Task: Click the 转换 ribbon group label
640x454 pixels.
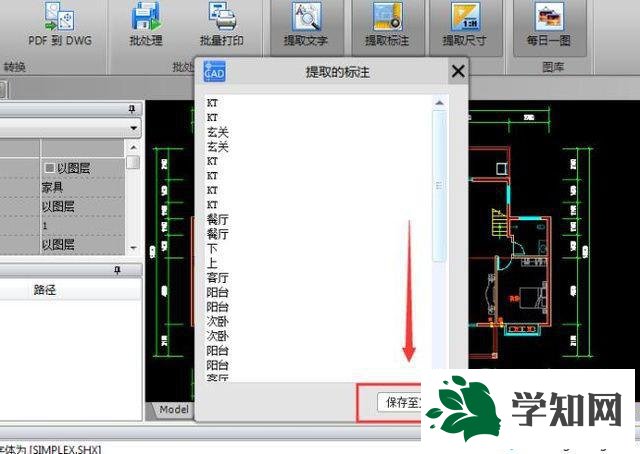Action: point(15,67)
